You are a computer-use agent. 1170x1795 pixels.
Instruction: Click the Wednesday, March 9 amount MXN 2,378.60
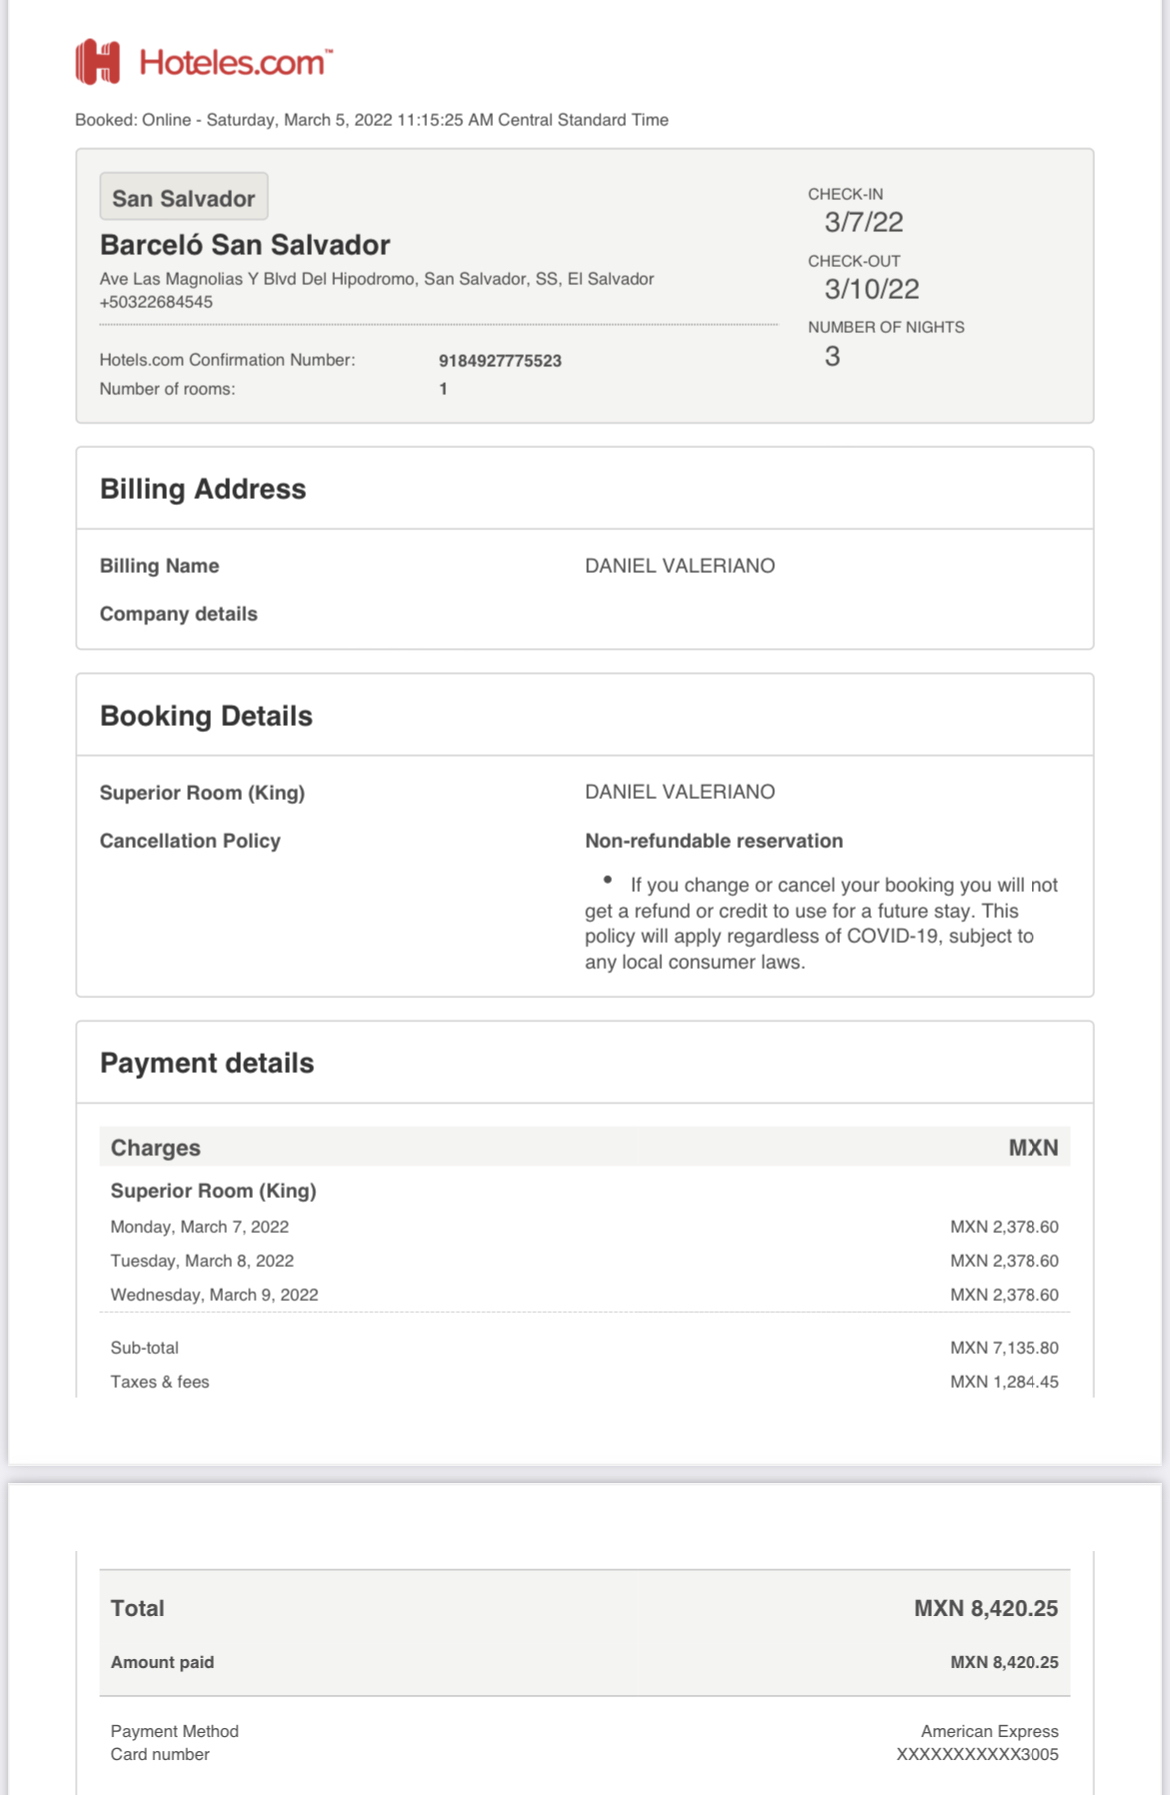(1004, 1295)
